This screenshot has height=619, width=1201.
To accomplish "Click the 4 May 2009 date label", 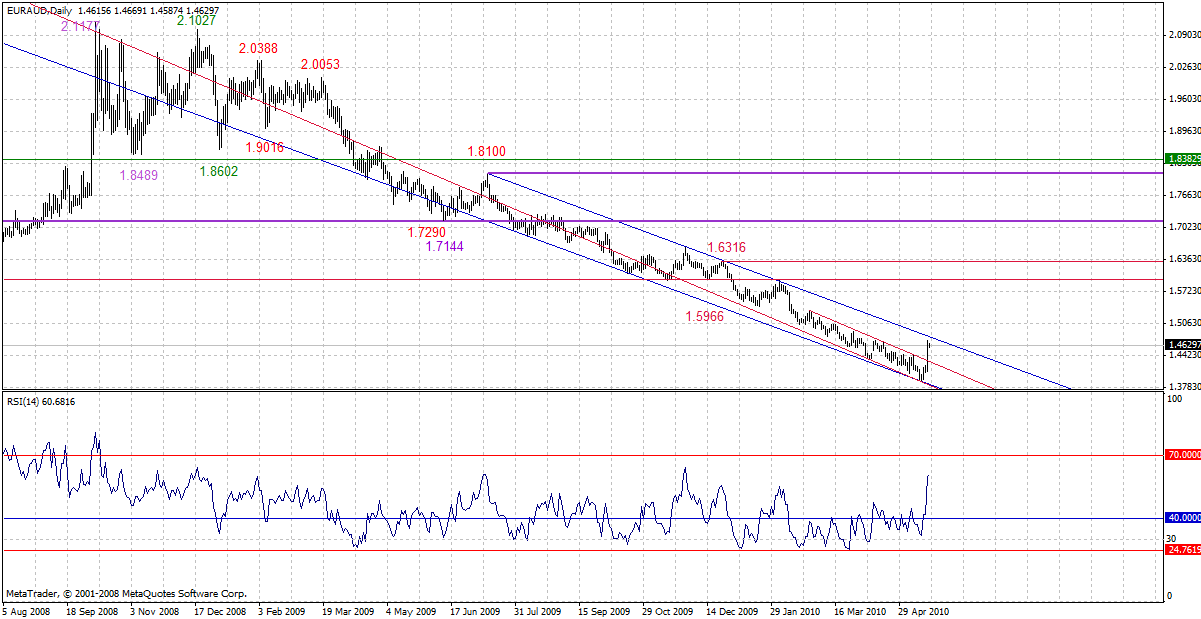I will (410, 611).
